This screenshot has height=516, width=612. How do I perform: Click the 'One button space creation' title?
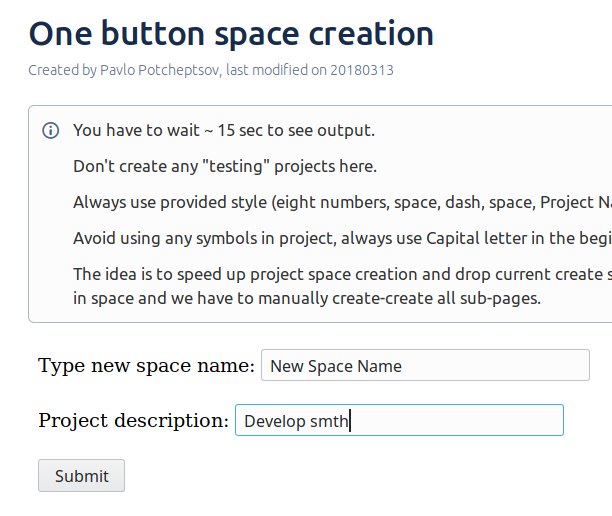(231, 34)
